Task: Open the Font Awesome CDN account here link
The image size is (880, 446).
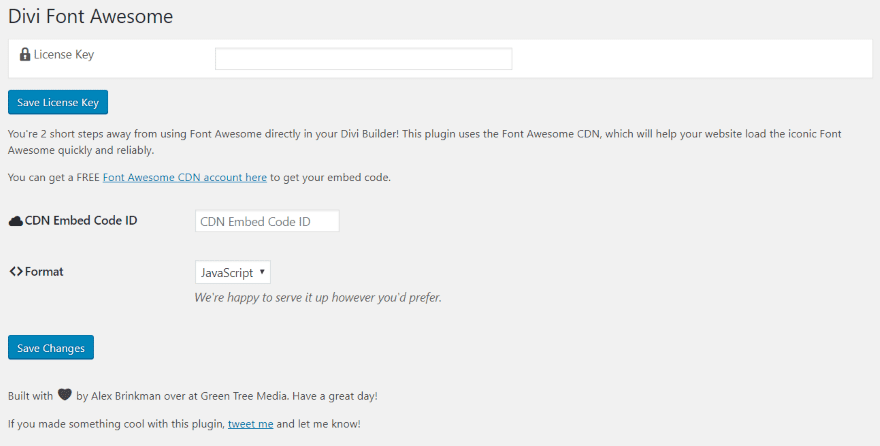Action: [x=184, y=177]
